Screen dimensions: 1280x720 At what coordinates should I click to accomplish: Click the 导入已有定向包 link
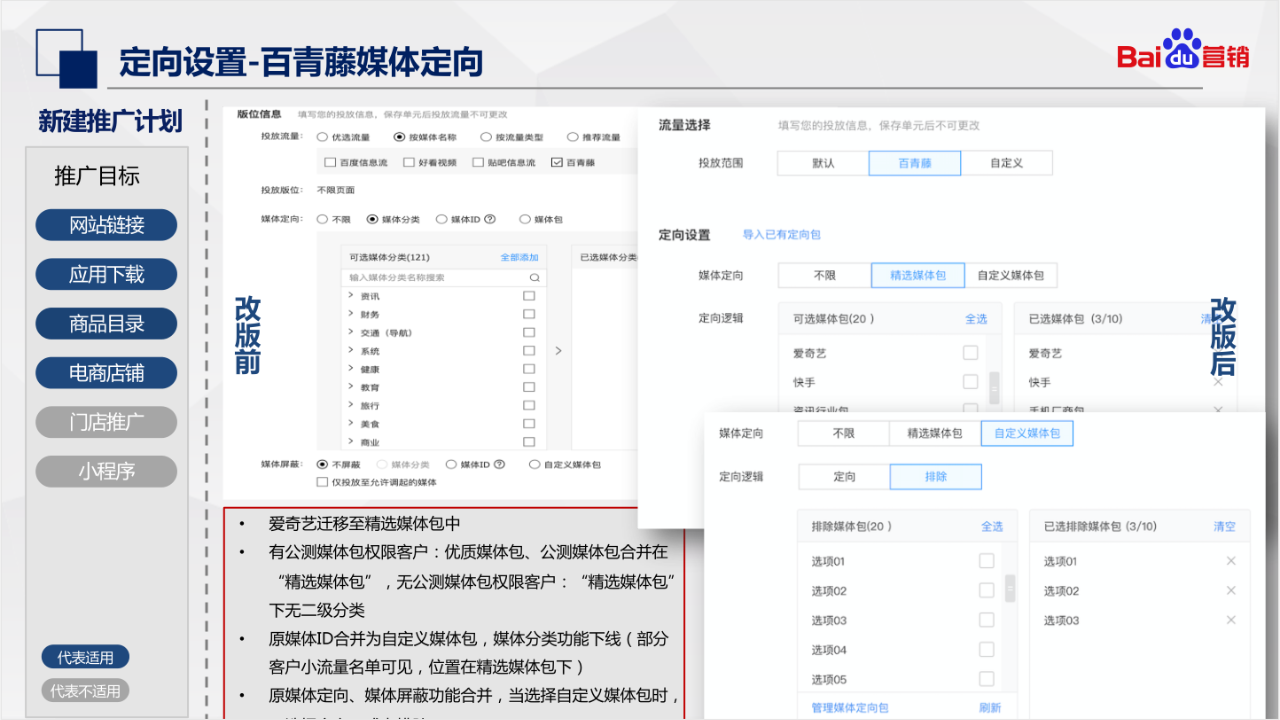tap(782, 235)
